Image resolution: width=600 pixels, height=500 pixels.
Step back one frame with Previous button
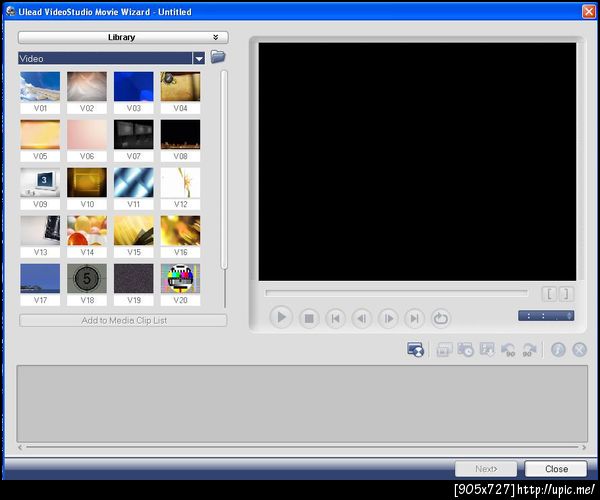[362, 318]
